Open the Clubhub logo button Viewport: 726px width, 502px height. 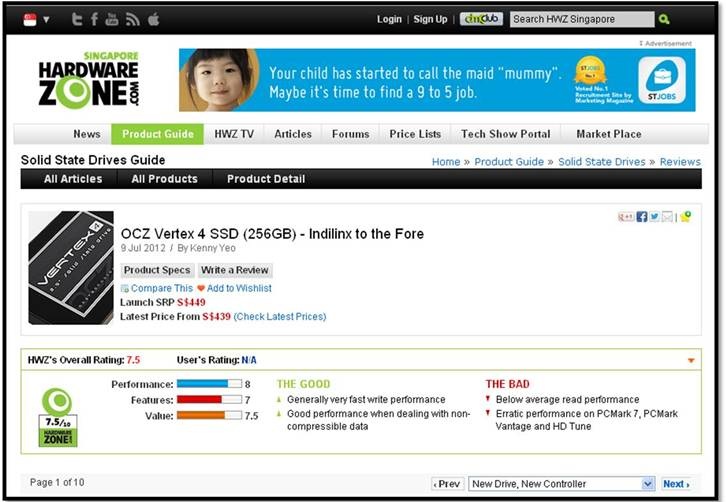[481, 19]
